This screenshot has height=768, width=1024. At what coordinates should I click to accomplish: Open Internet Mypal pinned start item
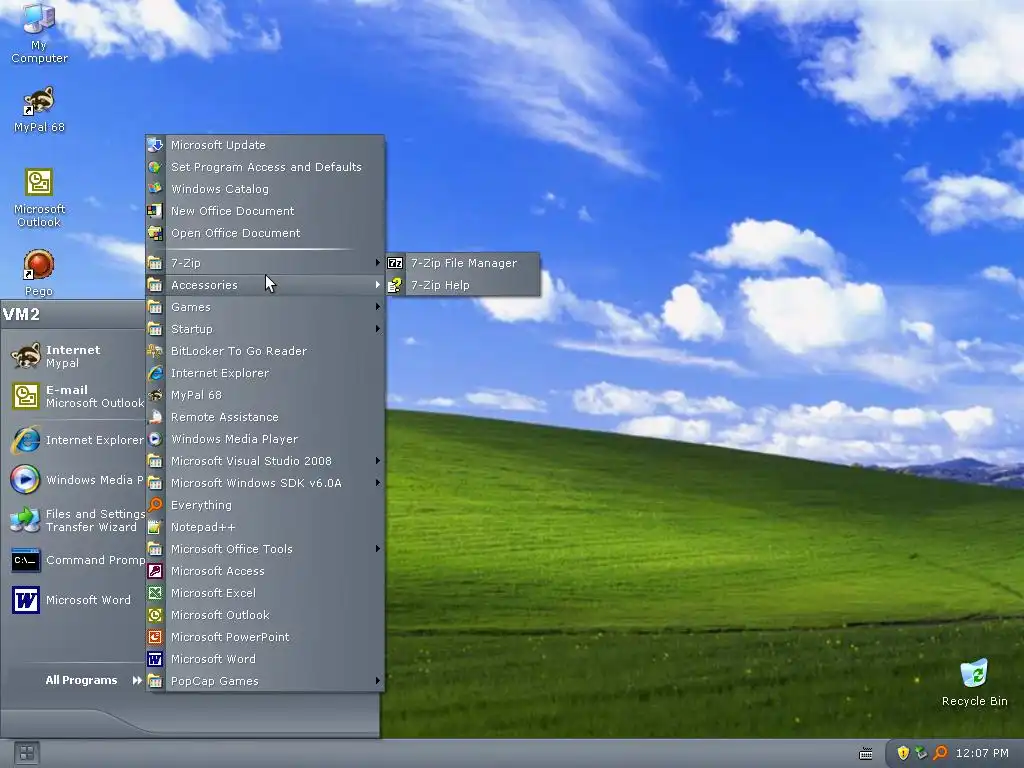tap(74, 356)
